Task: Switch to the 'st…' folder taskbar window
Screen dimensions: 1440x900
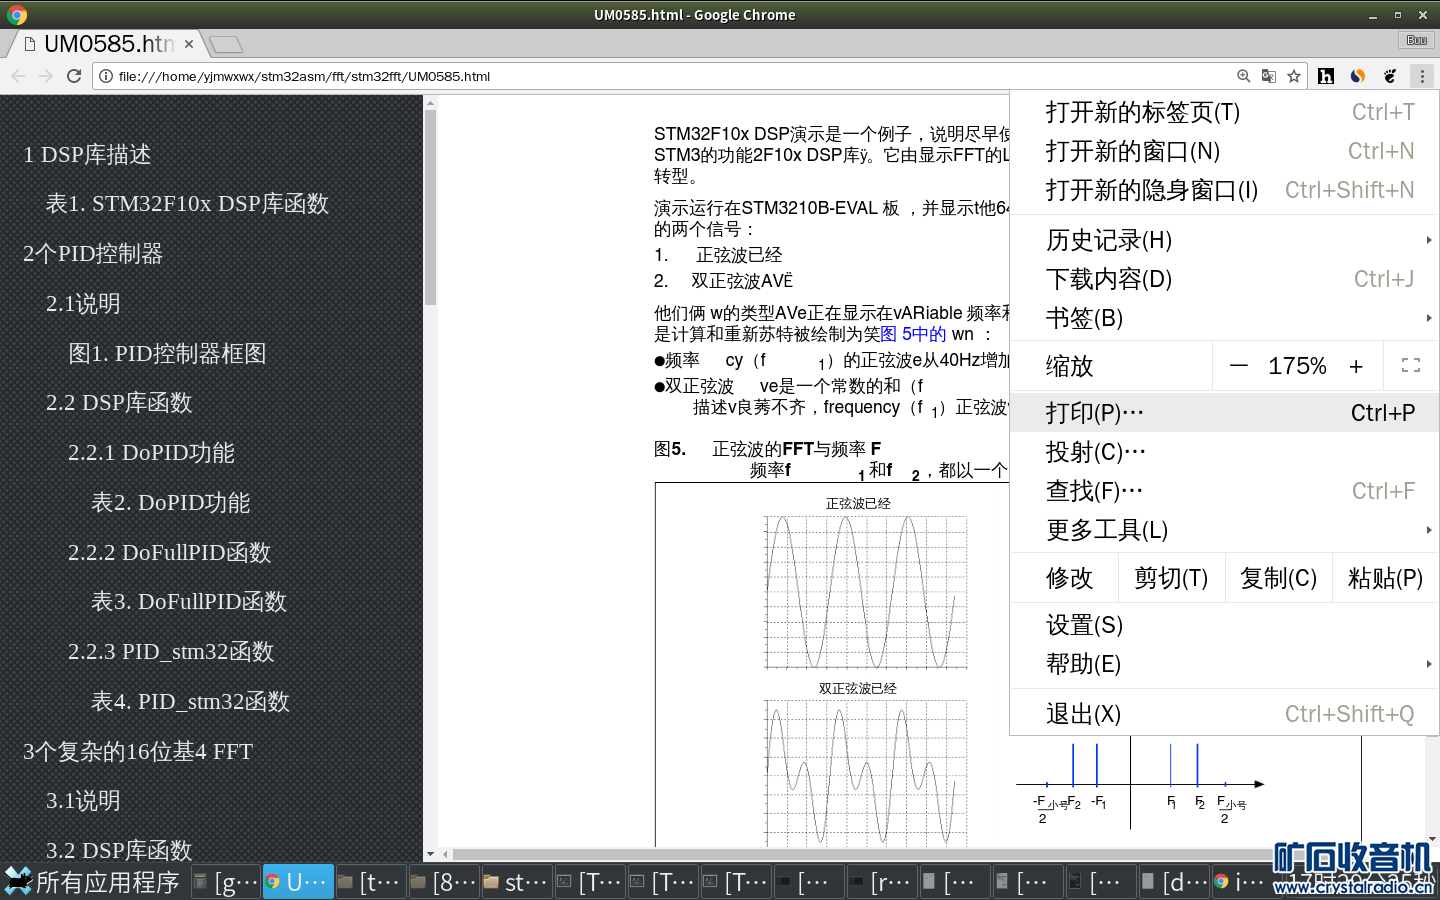Action: click(516, 882)
